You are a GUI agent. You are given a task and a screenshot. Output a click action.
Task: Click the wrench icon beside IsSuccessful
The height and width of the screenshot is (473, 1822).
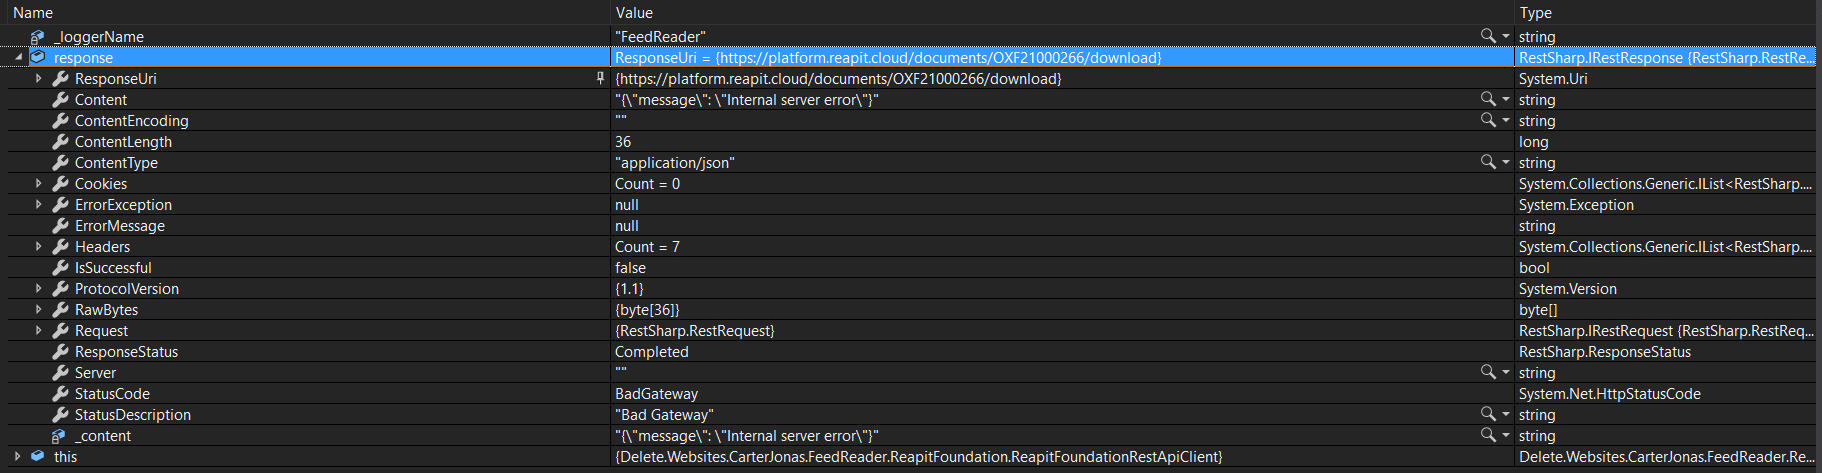[60, 267]
